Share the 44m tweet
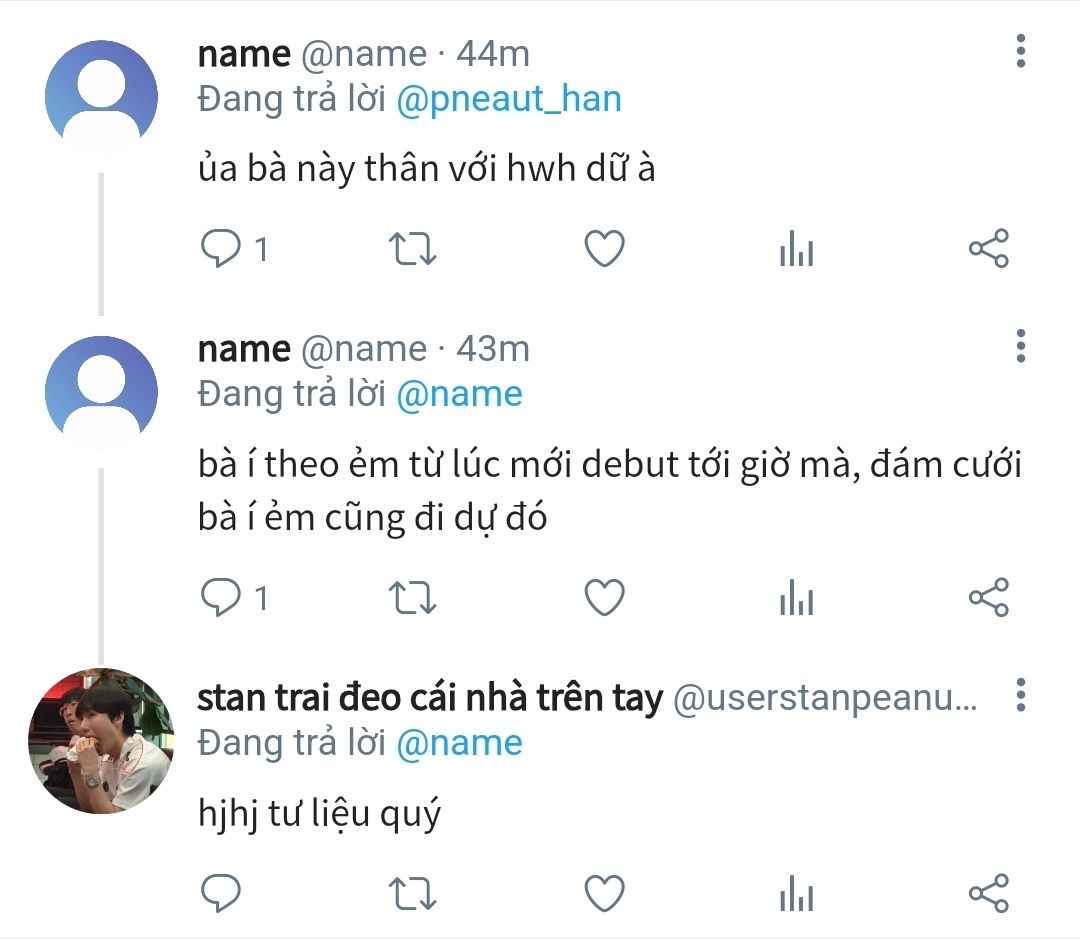This screenshot has height=939, width=1080. [989, 249]
